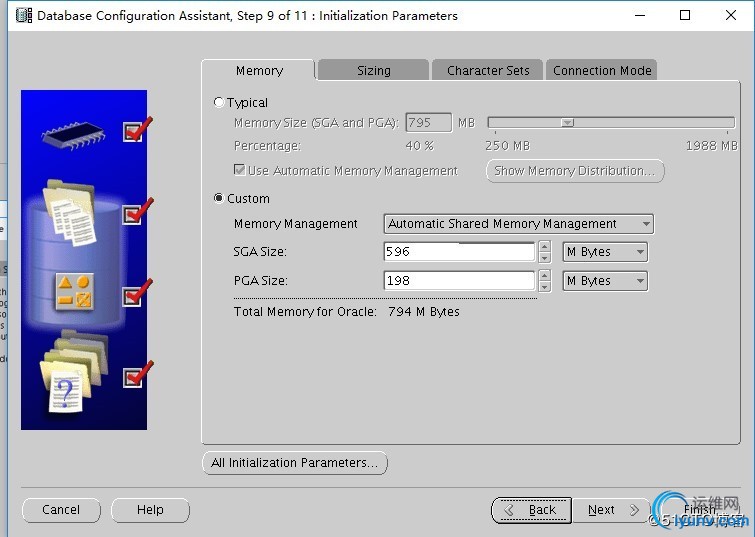Maximize the Database Configuration Assistant window

[x=685, y=15]
